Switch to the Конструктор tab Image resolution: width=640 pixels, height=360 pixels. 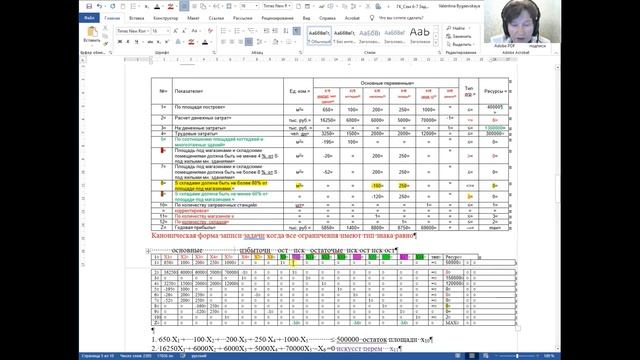pos(165,18)
